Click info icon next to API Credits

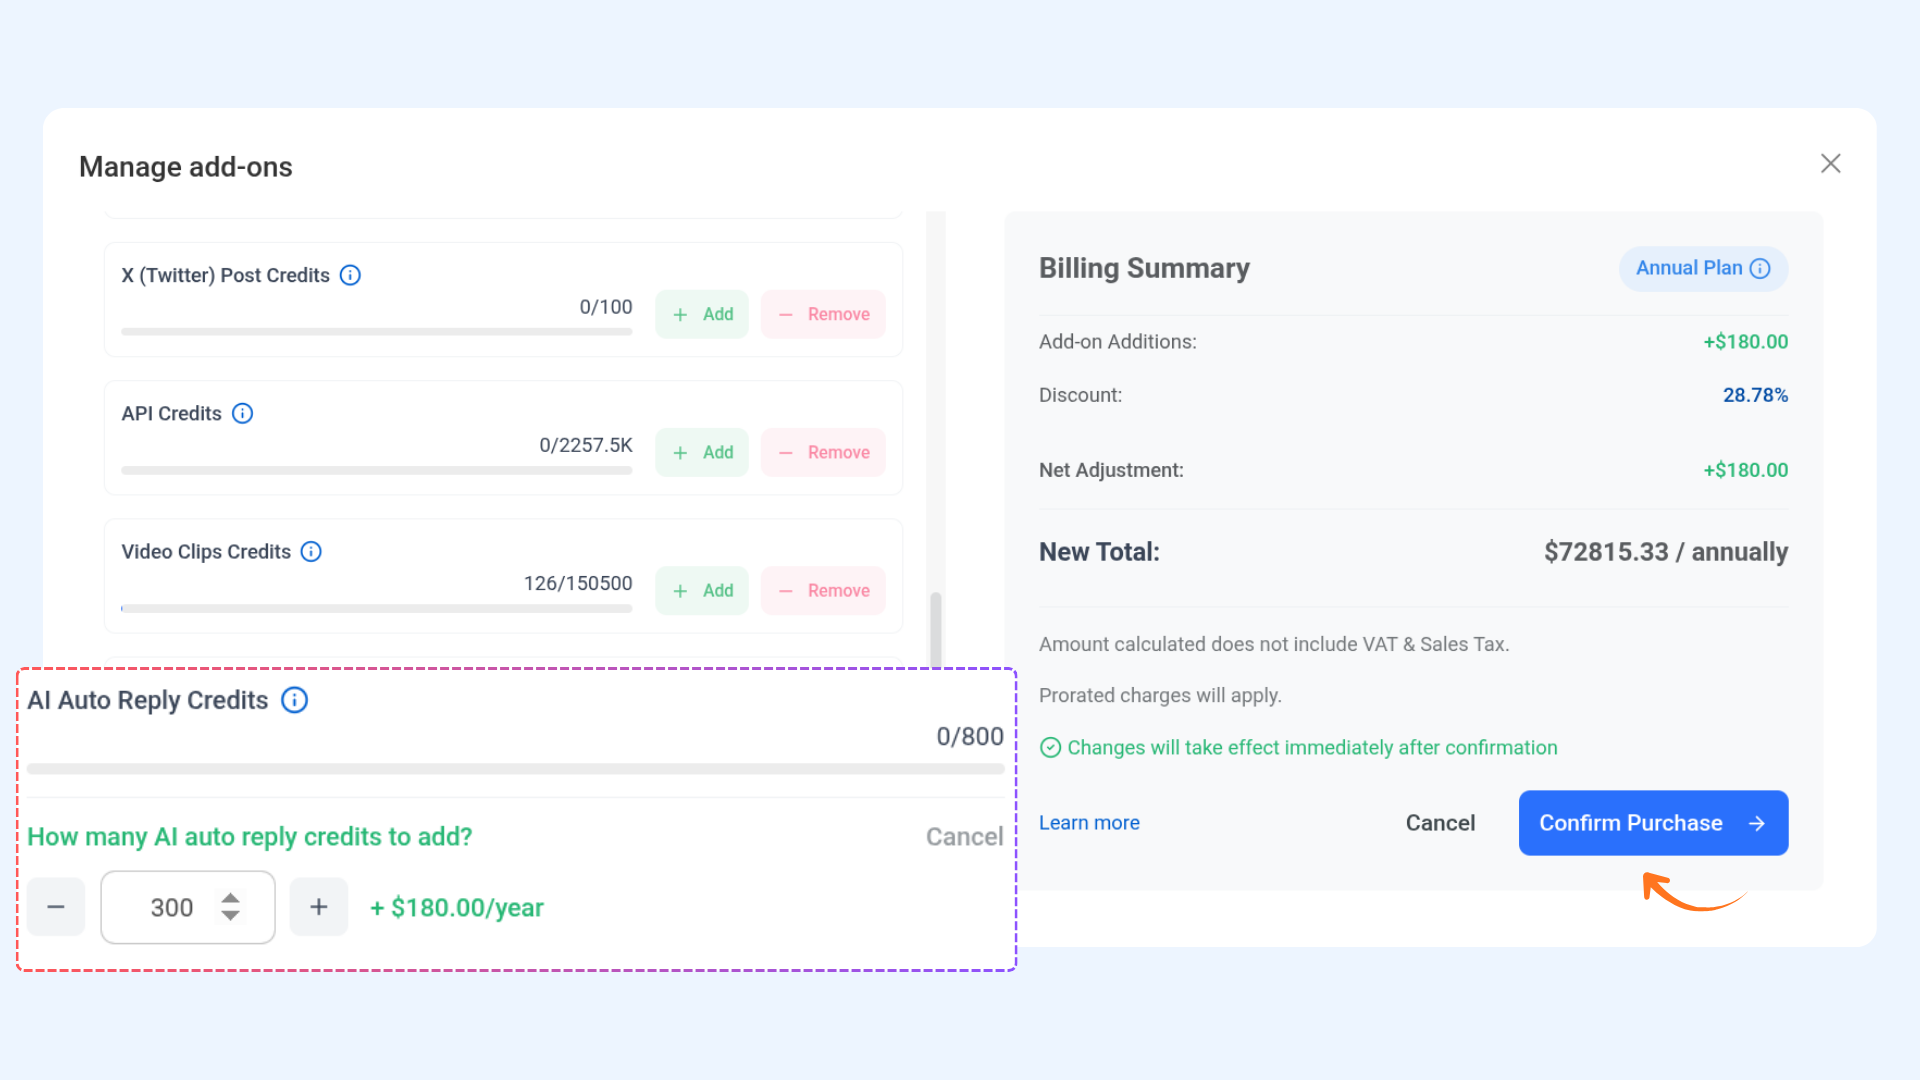[243, 413]
